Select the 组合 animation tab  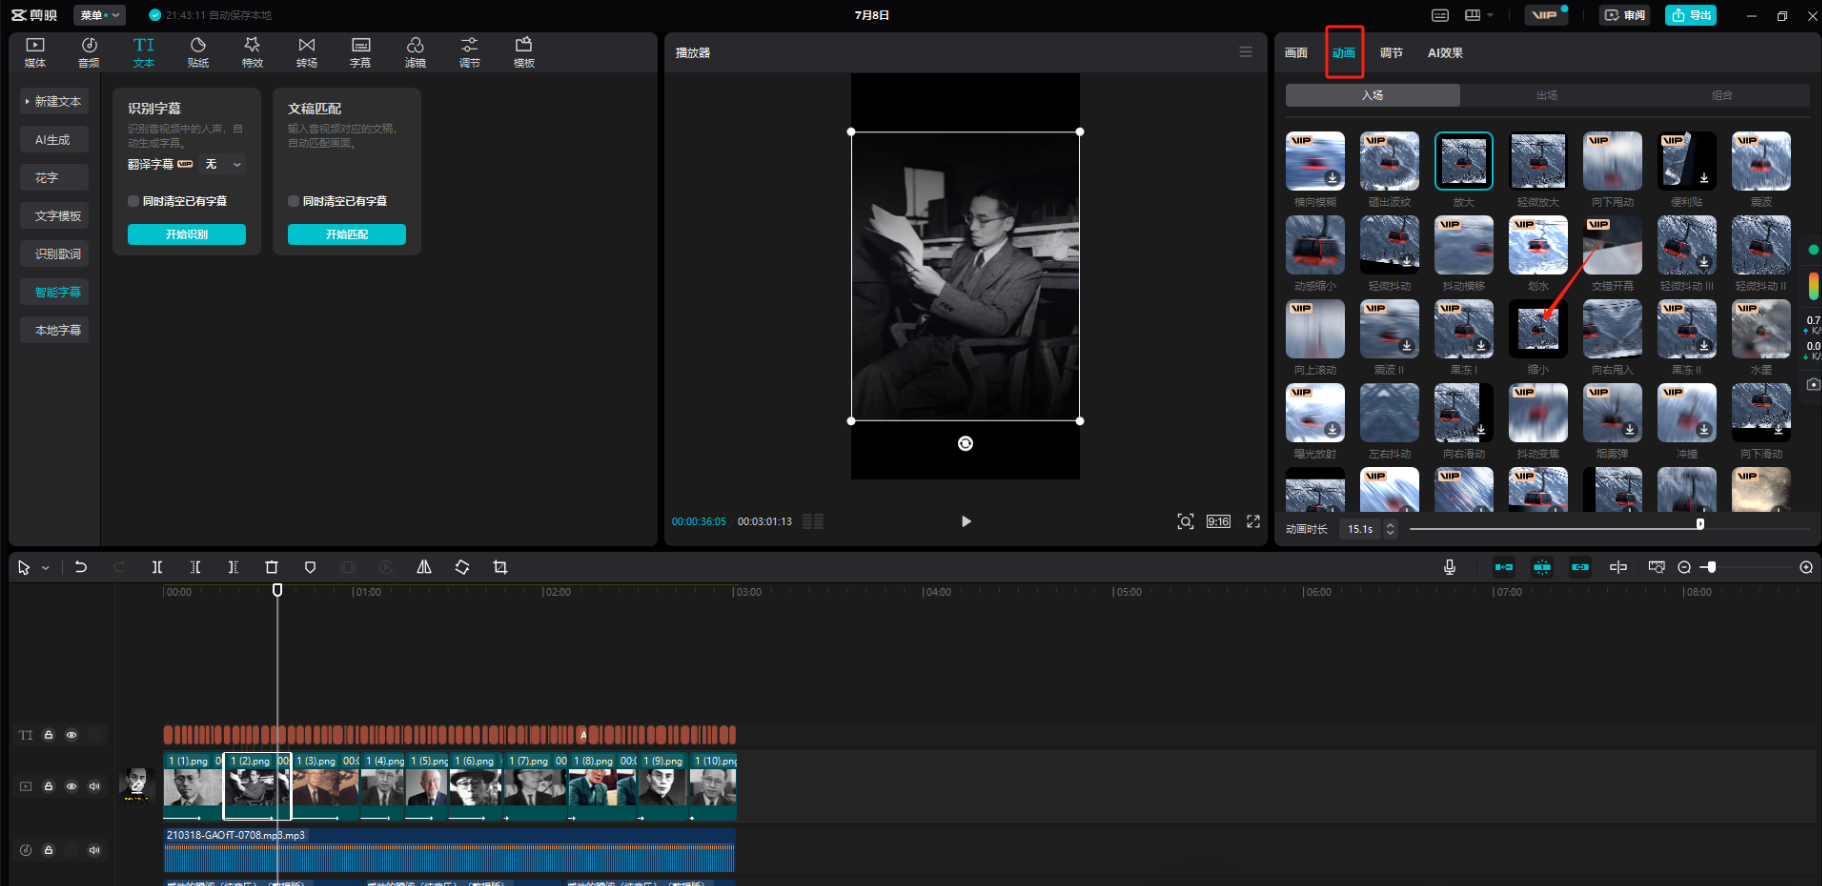1722,95
